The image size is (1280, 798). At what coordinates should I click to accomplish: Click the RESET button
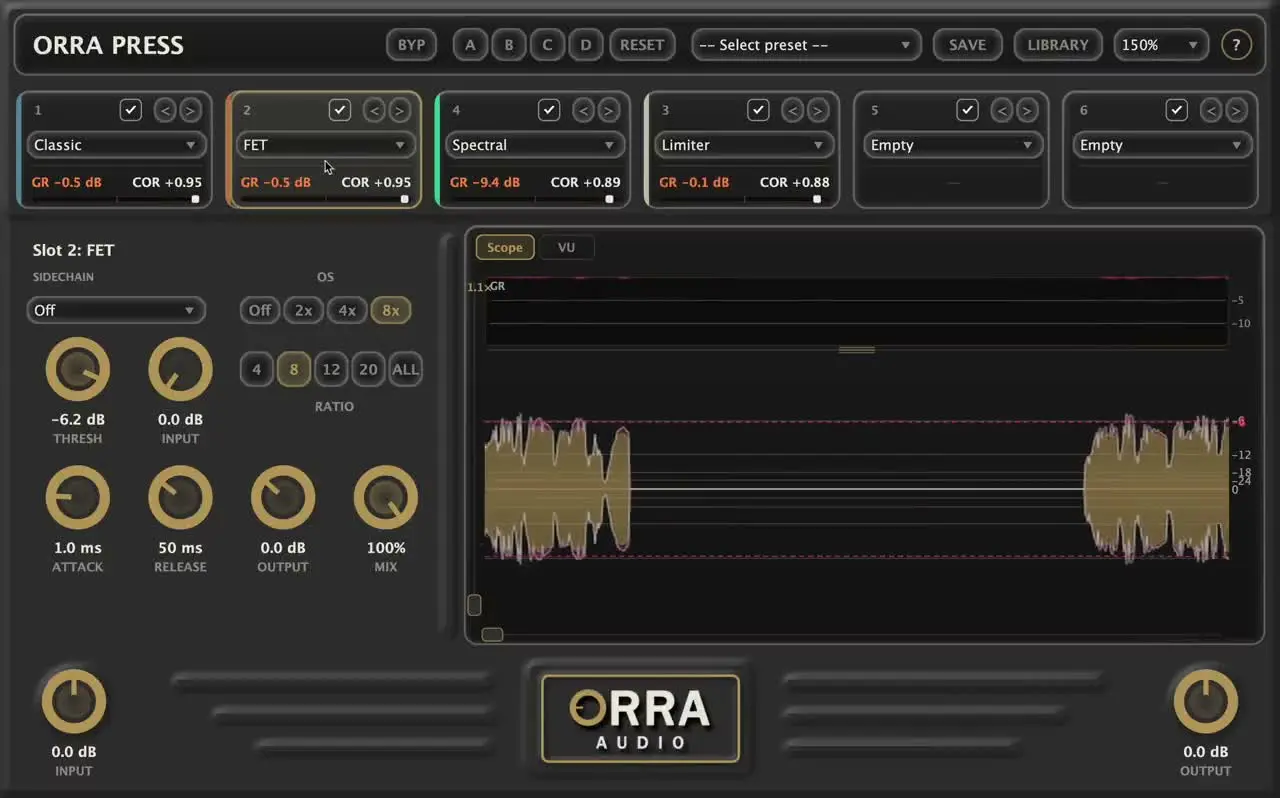(641, 45)
